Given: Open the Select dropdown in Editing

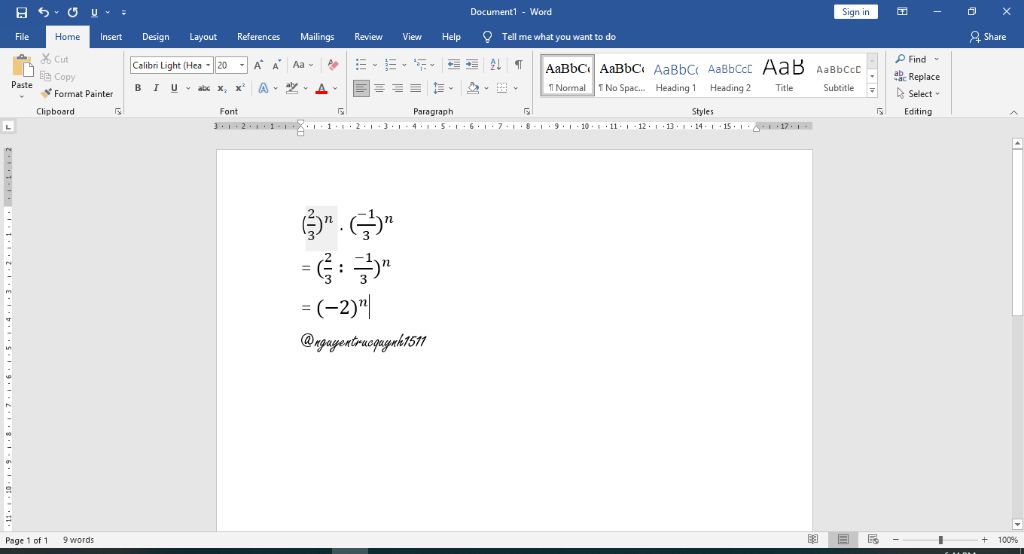Looking at the screenshot, I should click(x=918, y=93).
